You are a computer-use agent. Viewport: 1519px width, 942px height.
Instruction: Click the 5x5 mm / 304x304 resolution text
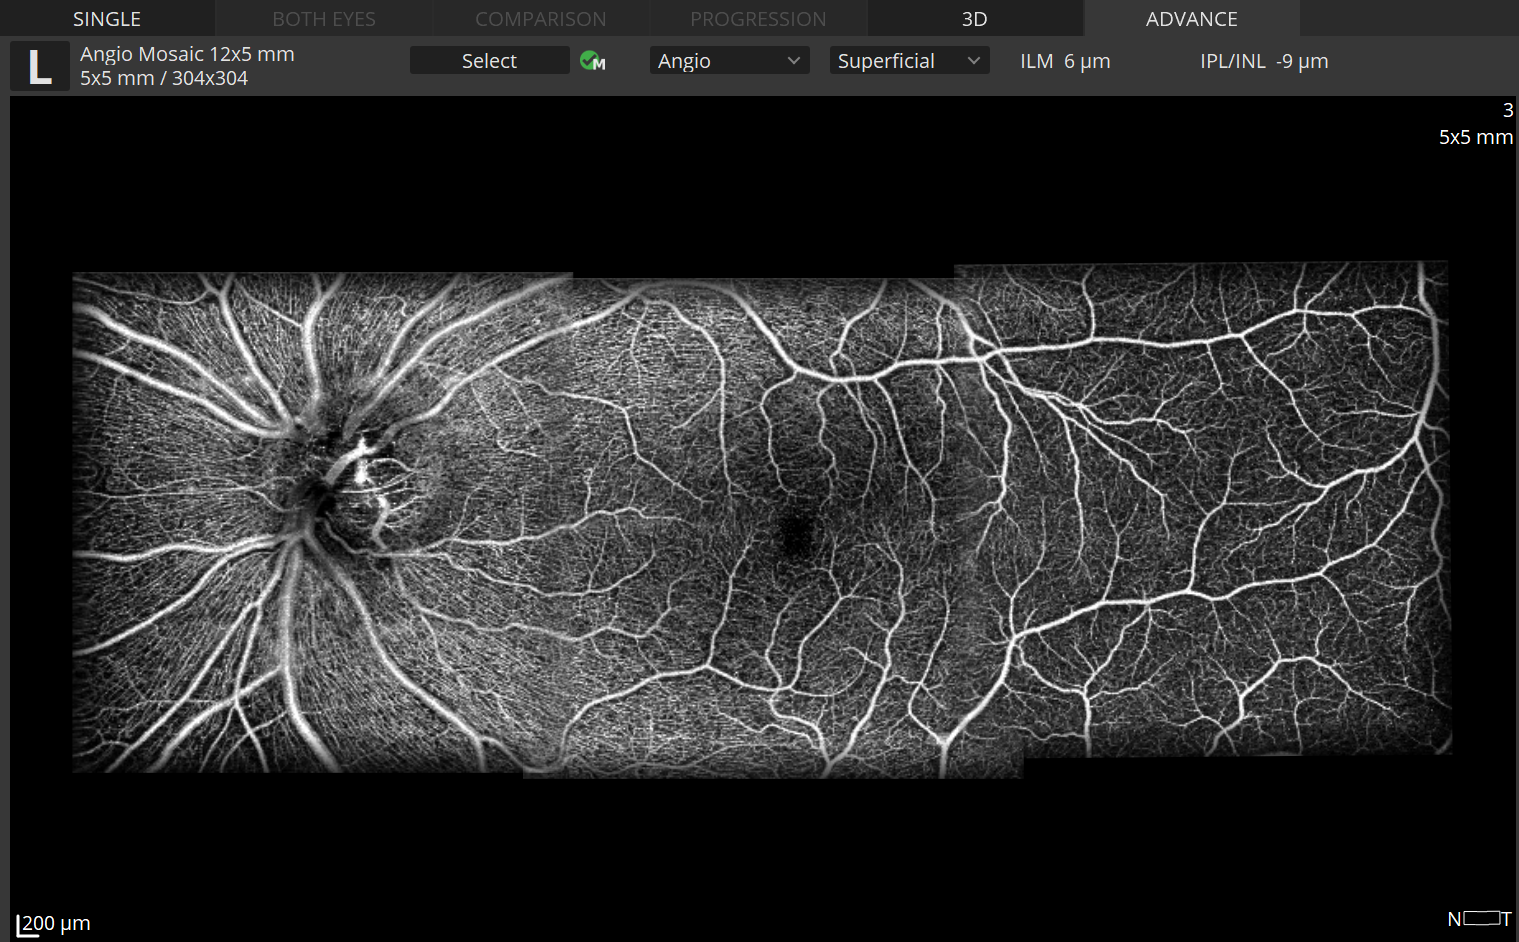tap(164, 78)
